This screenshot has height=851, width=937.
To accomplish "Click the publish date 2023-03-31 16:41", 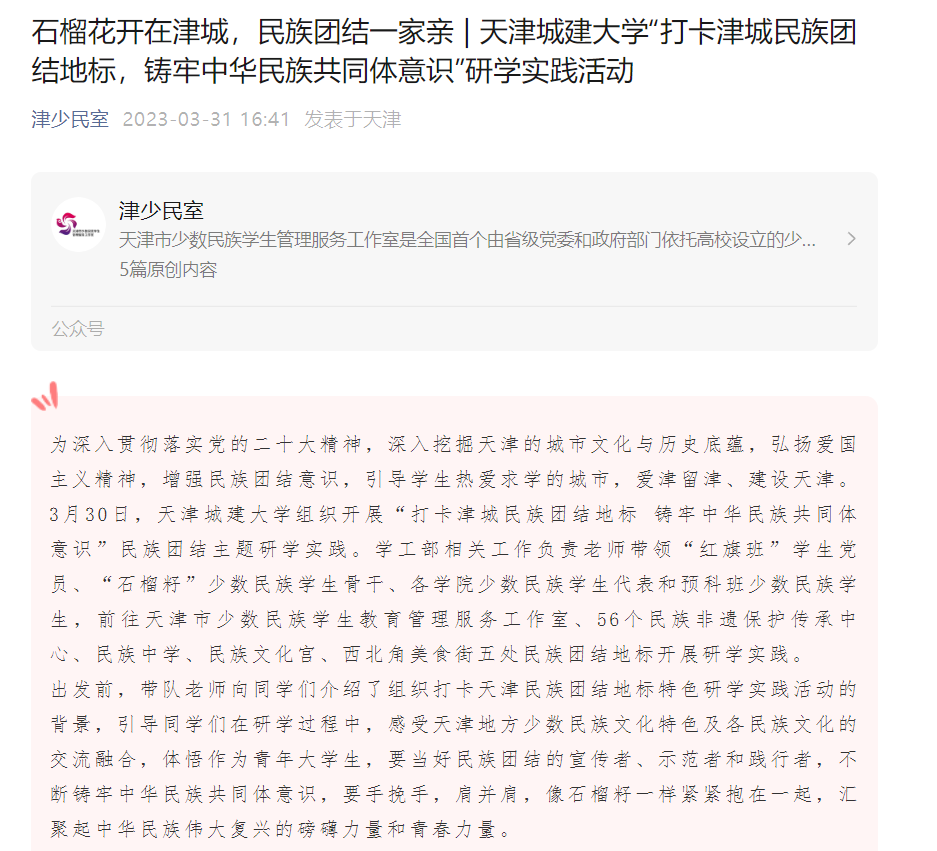I will (206, 120).
